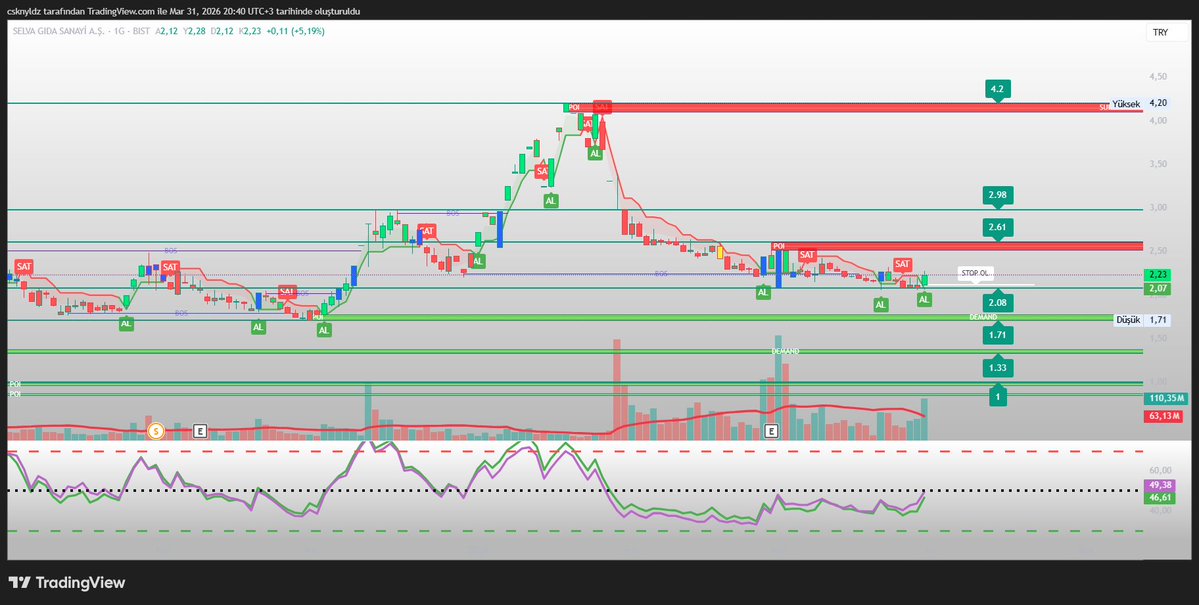The width and height of the screenshot is (1199, 605).
Task: Click the 3,50 price axis value
Action: (1158, 164)
